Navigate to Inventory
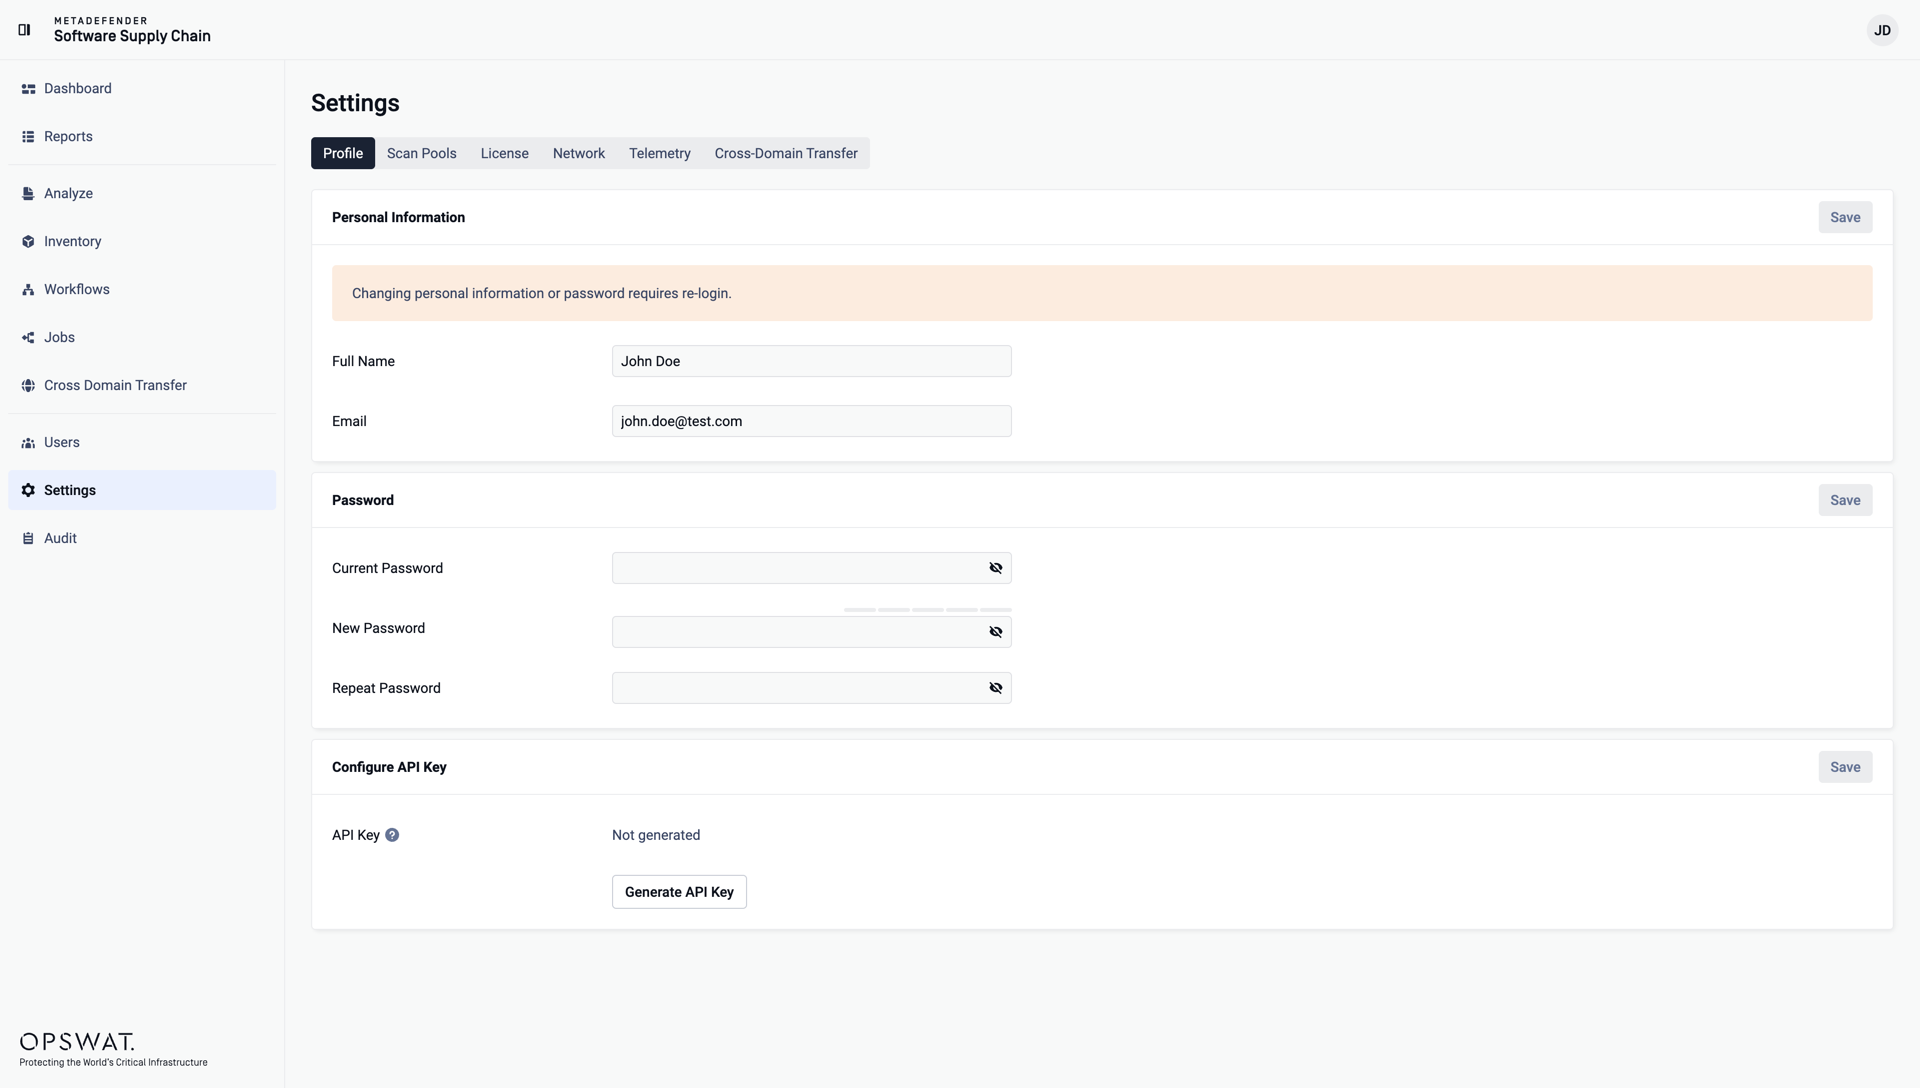The image size is (1920, 1088). (142, 242)
